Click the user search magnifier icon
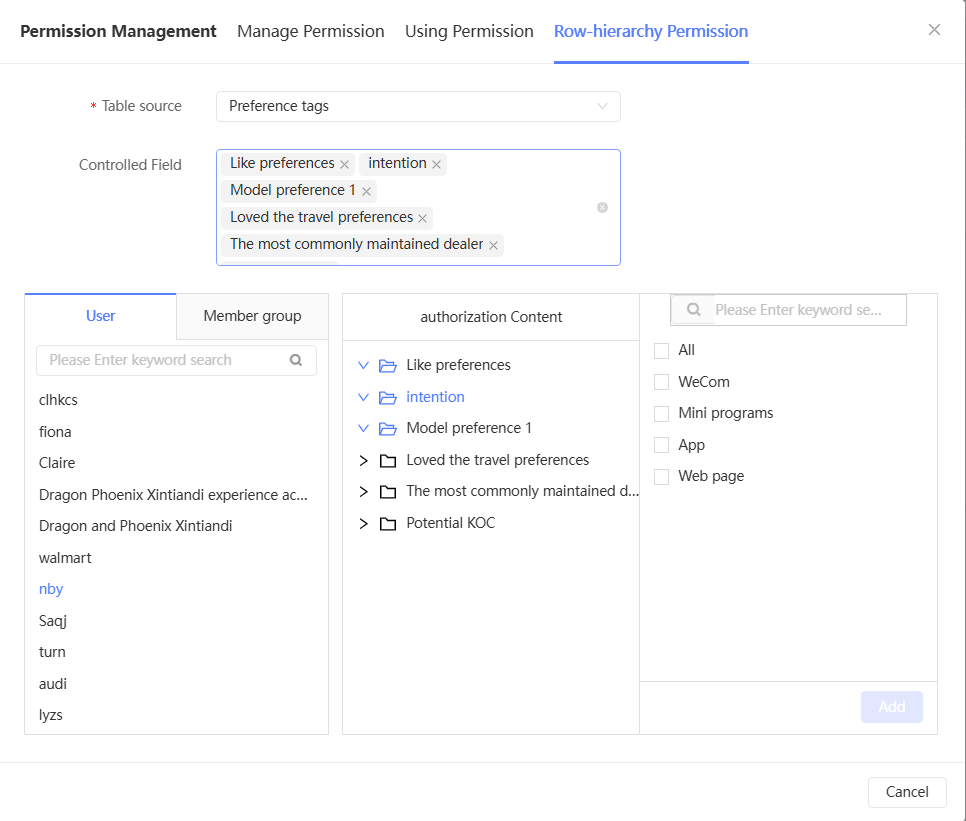The image size is (966, 821). [296, 360]
